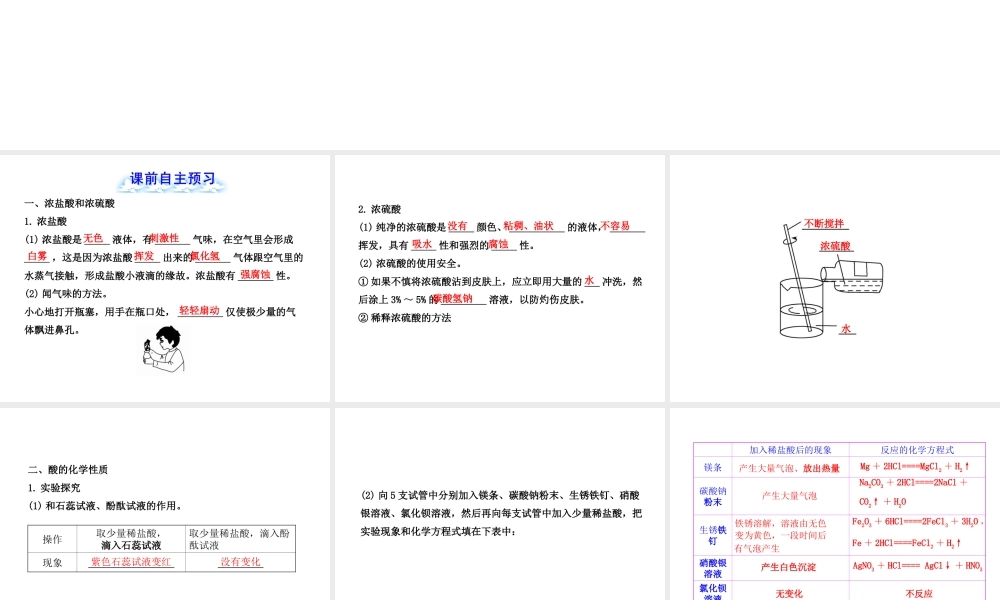Image resolution: width=1000 pixels, height=600 pixels.
Task: Click the table cell containing 滴入石蕊试液
Action: point(131,539)
